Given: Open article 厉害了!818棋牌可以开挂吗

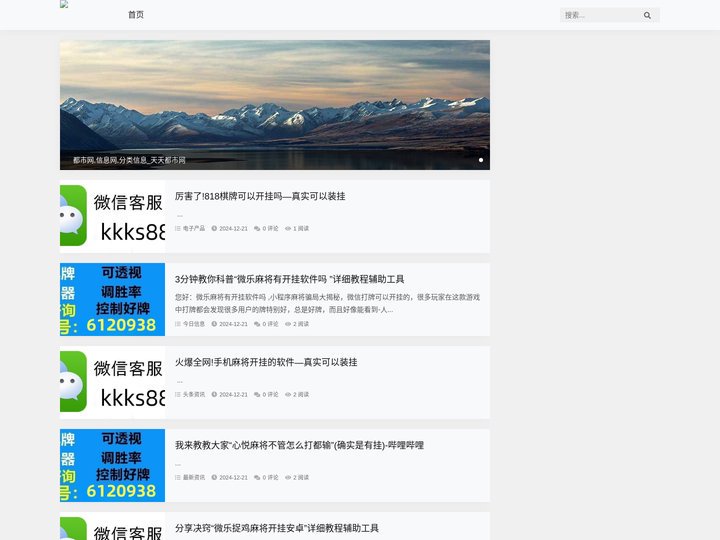Looking at the screenshot, I should pos(260,196).
